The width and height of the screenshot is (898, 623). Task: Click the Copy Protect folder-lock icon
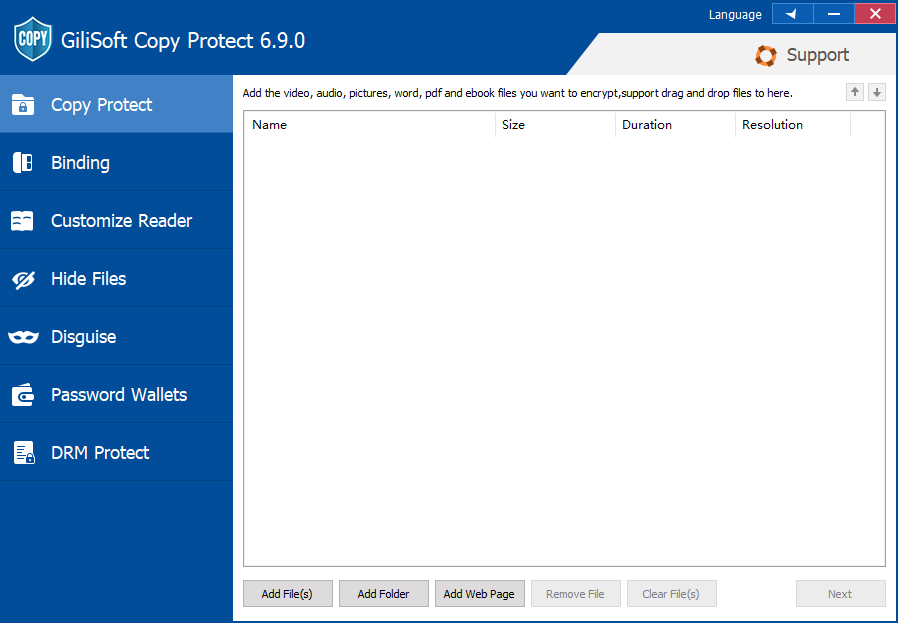point(23,105)
